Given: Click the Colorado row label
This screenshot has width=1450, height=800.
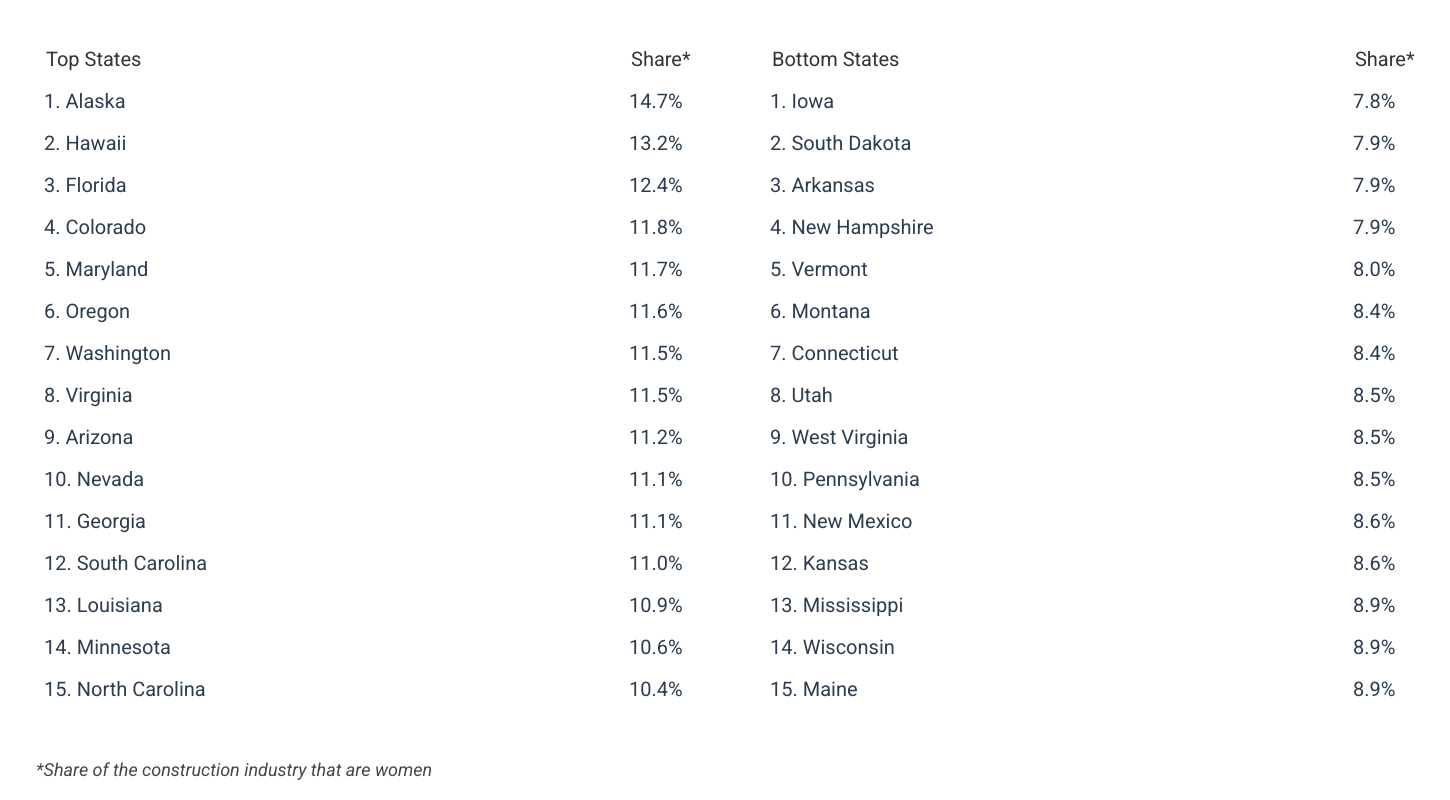Looking at the screenshot, I should (x=95, y=227).
